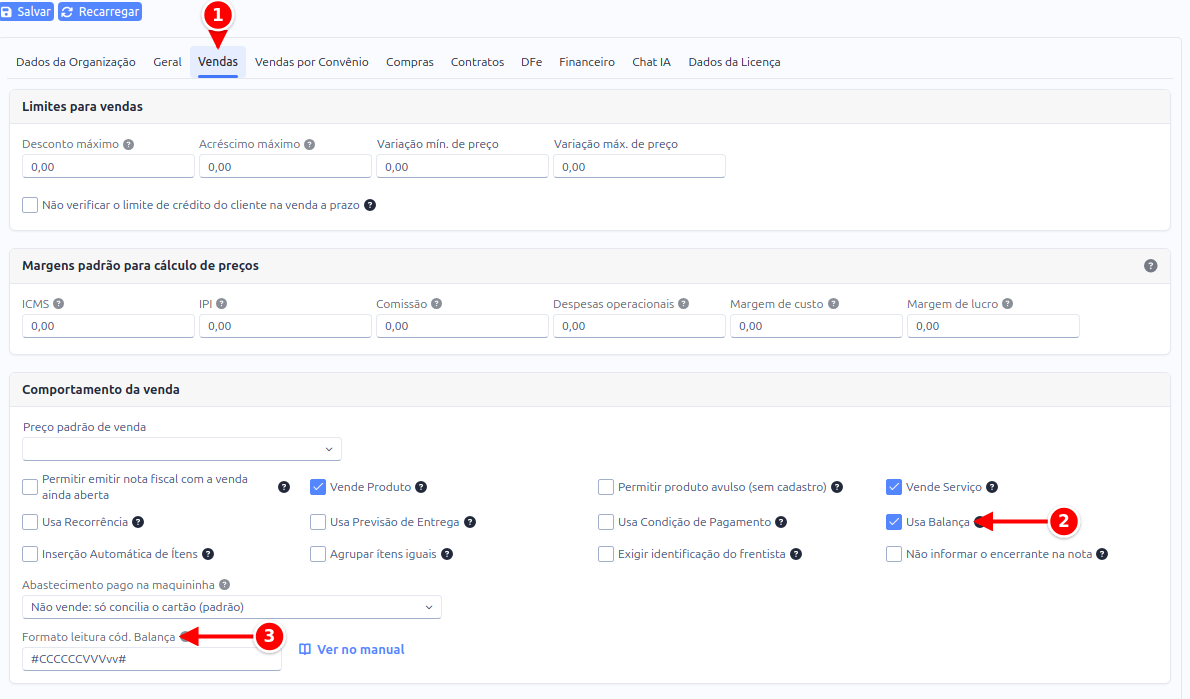1190x699 pixels.
Task: Click the Variação máx. de preço field
Action: 639,167
